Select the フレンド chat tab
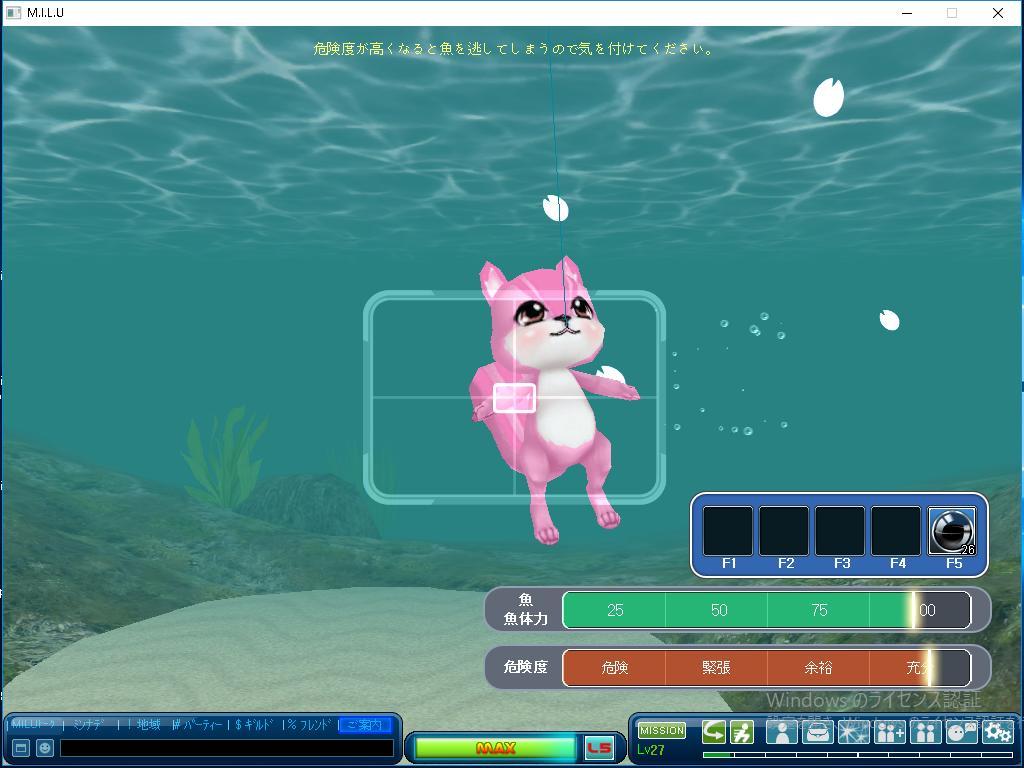Viewport: 1024px width, 768px height. [x=310, y=724]
